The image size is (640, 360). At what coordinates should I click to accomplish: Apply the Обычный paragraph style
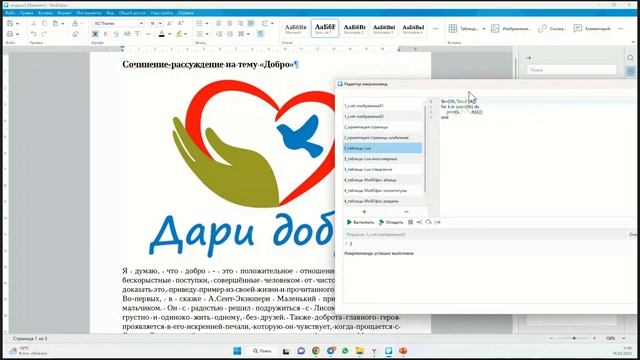pyautogui.click(x=296, y=29)
